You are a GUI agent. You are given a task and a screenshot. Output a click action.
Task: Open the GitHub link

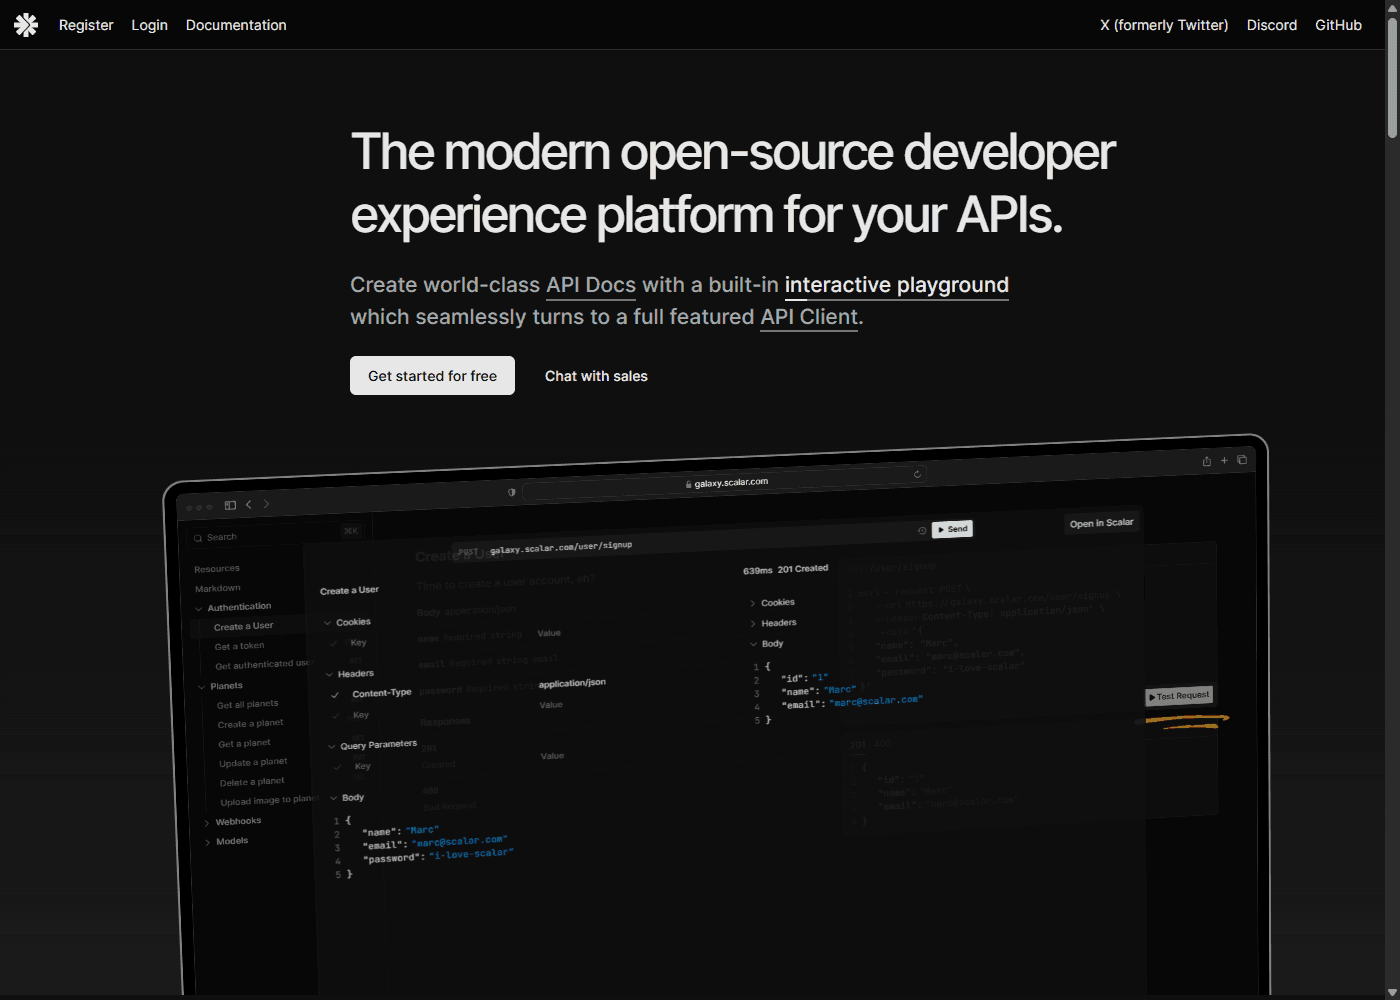click(1338, 25)
